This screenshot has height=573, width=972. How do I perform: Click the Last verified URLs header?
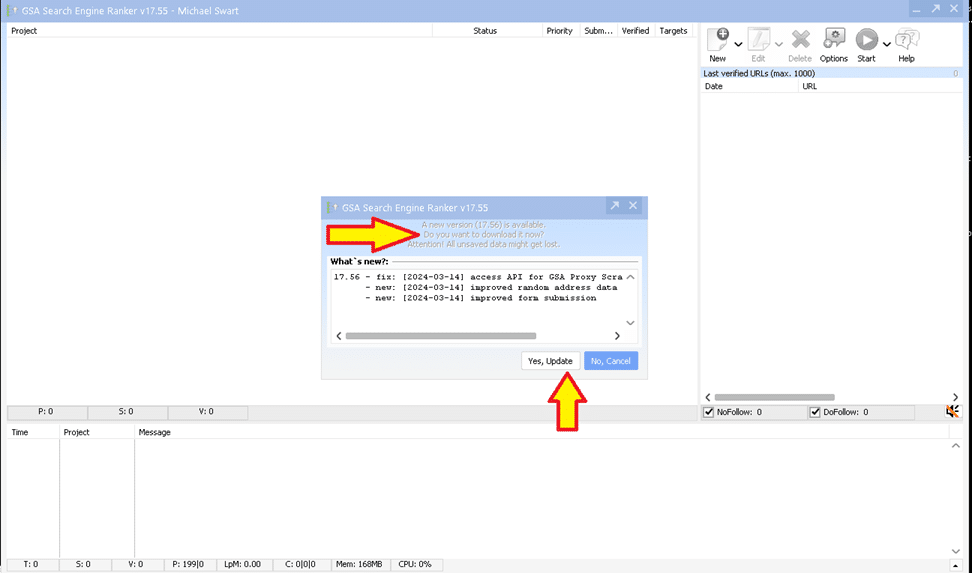click(x=831, y=73)
